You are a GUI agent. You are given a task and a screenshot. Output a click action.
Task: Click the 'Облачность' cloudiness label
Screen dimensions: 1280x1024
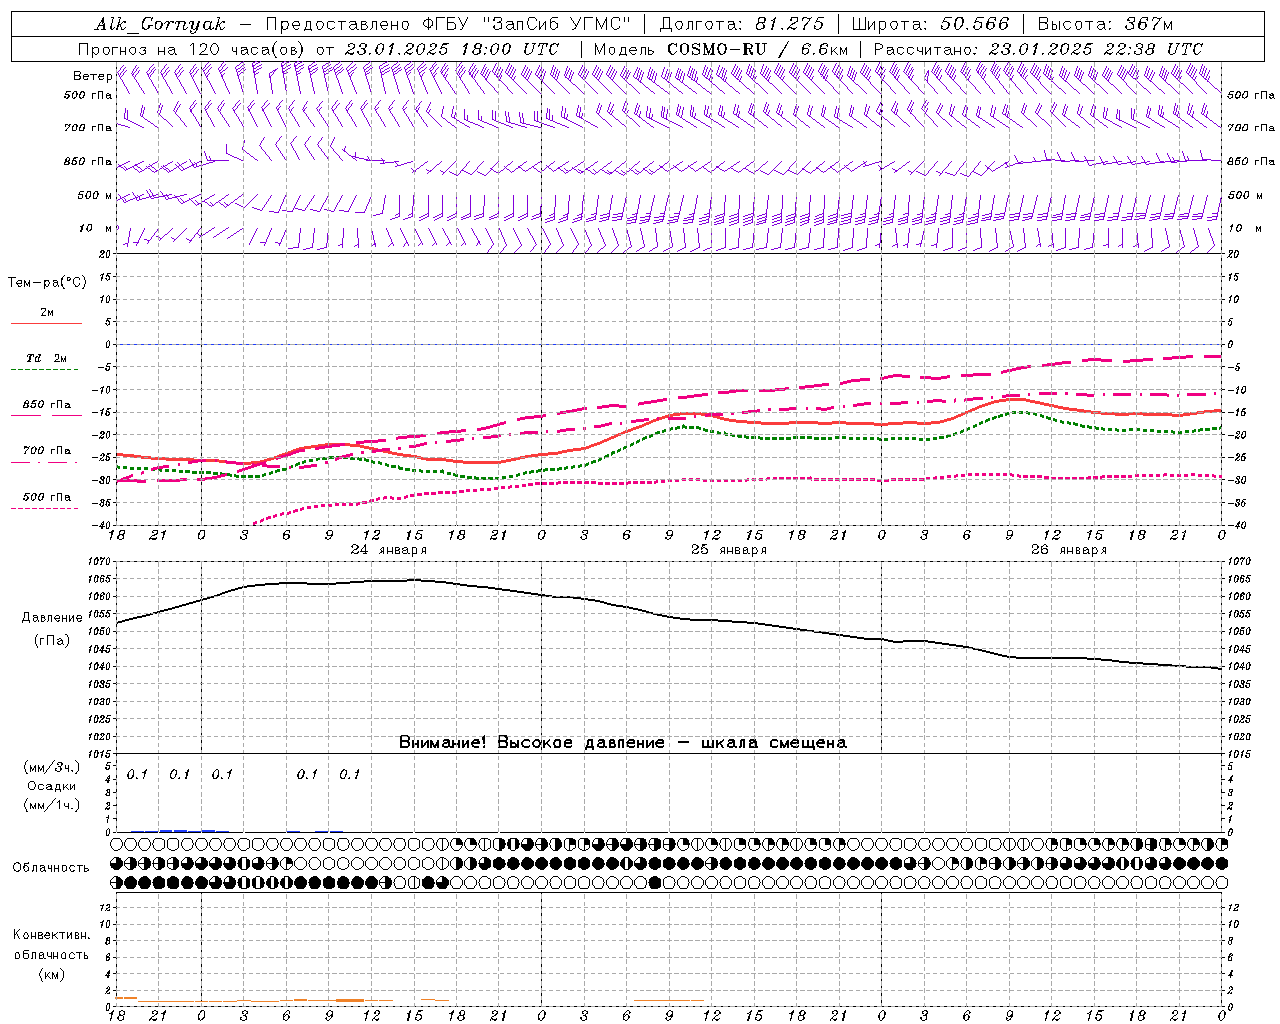click(51, 867)
